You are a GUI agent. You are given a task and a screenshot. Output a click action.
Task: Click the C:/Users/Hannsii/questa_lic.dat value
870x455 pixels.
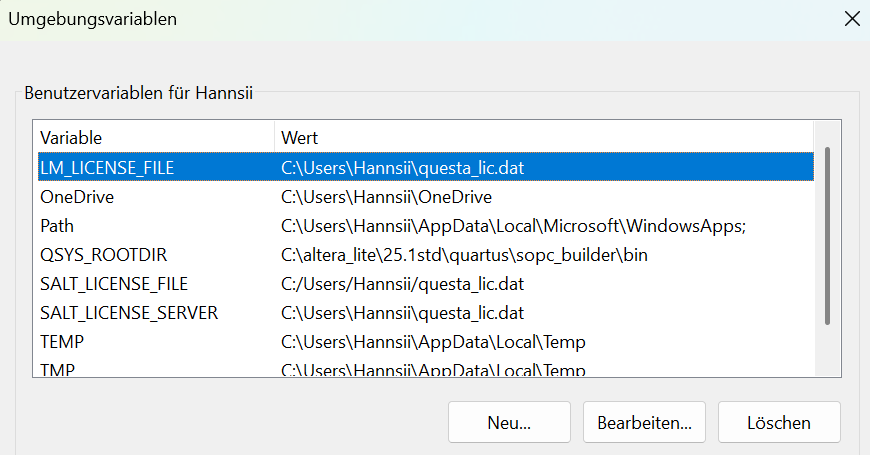(x=402, y=284)
